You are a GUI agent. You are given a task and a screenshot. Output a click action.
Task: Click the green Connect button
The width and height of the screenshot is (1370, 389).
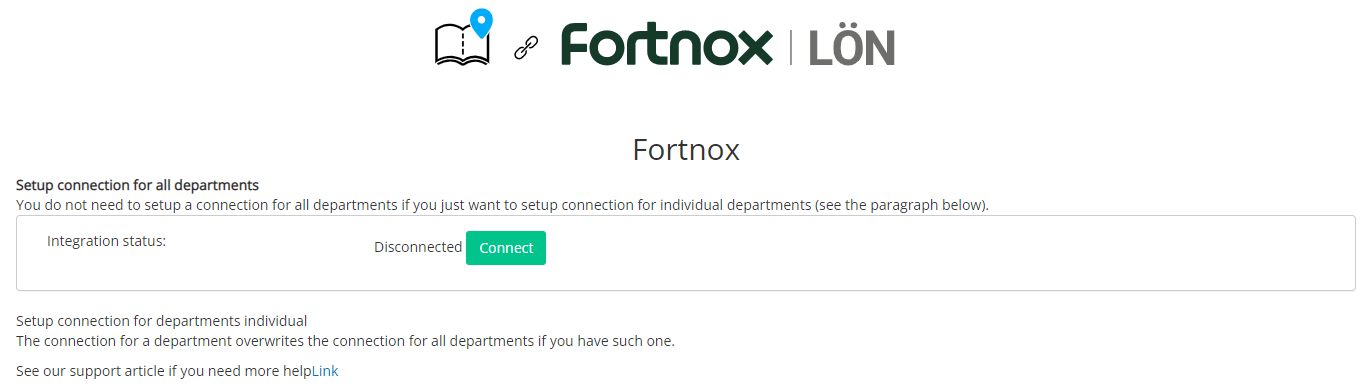pyautogui.click(x=506, y=248)
